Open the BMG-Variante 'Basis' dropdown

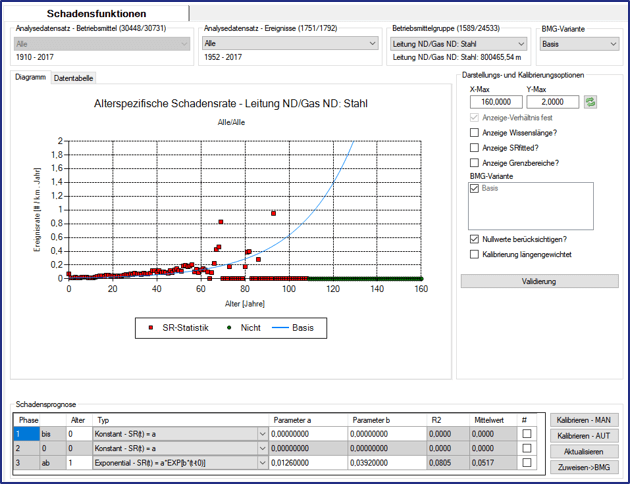point(579,44)
